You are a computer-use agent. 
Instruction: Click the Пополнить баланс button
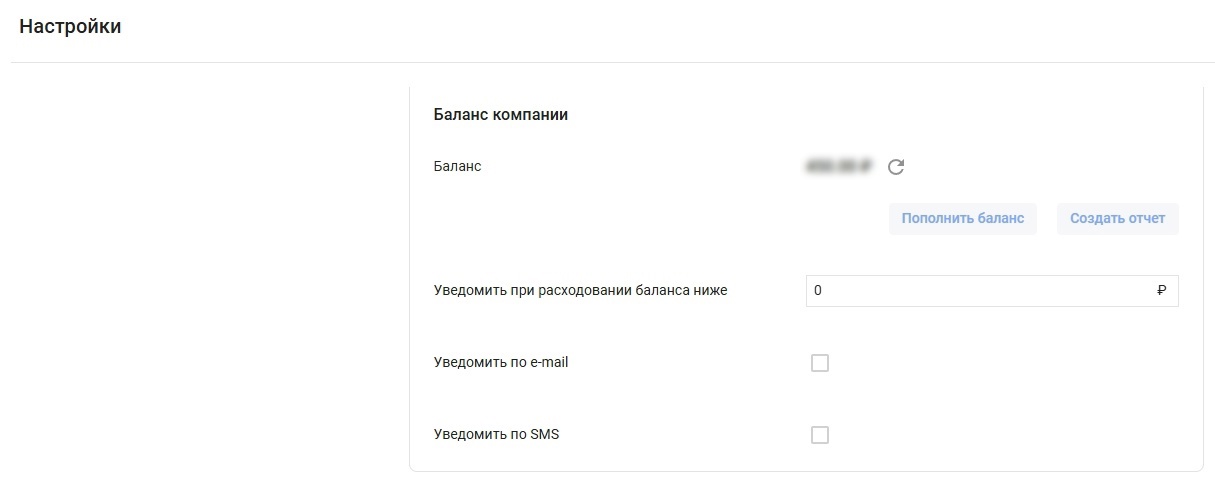(x=963, y=218)
